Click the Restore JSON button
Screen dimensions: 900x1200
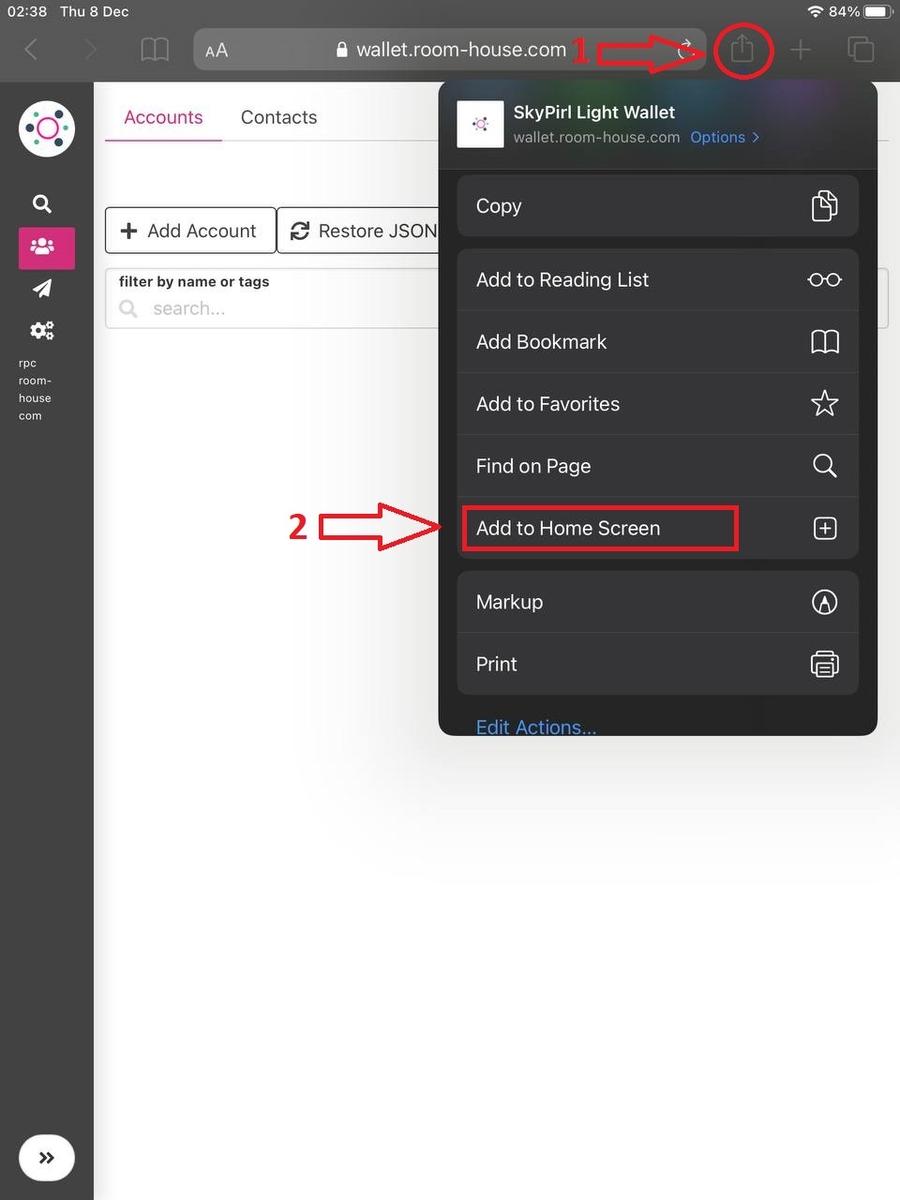(x=360, y=231)
